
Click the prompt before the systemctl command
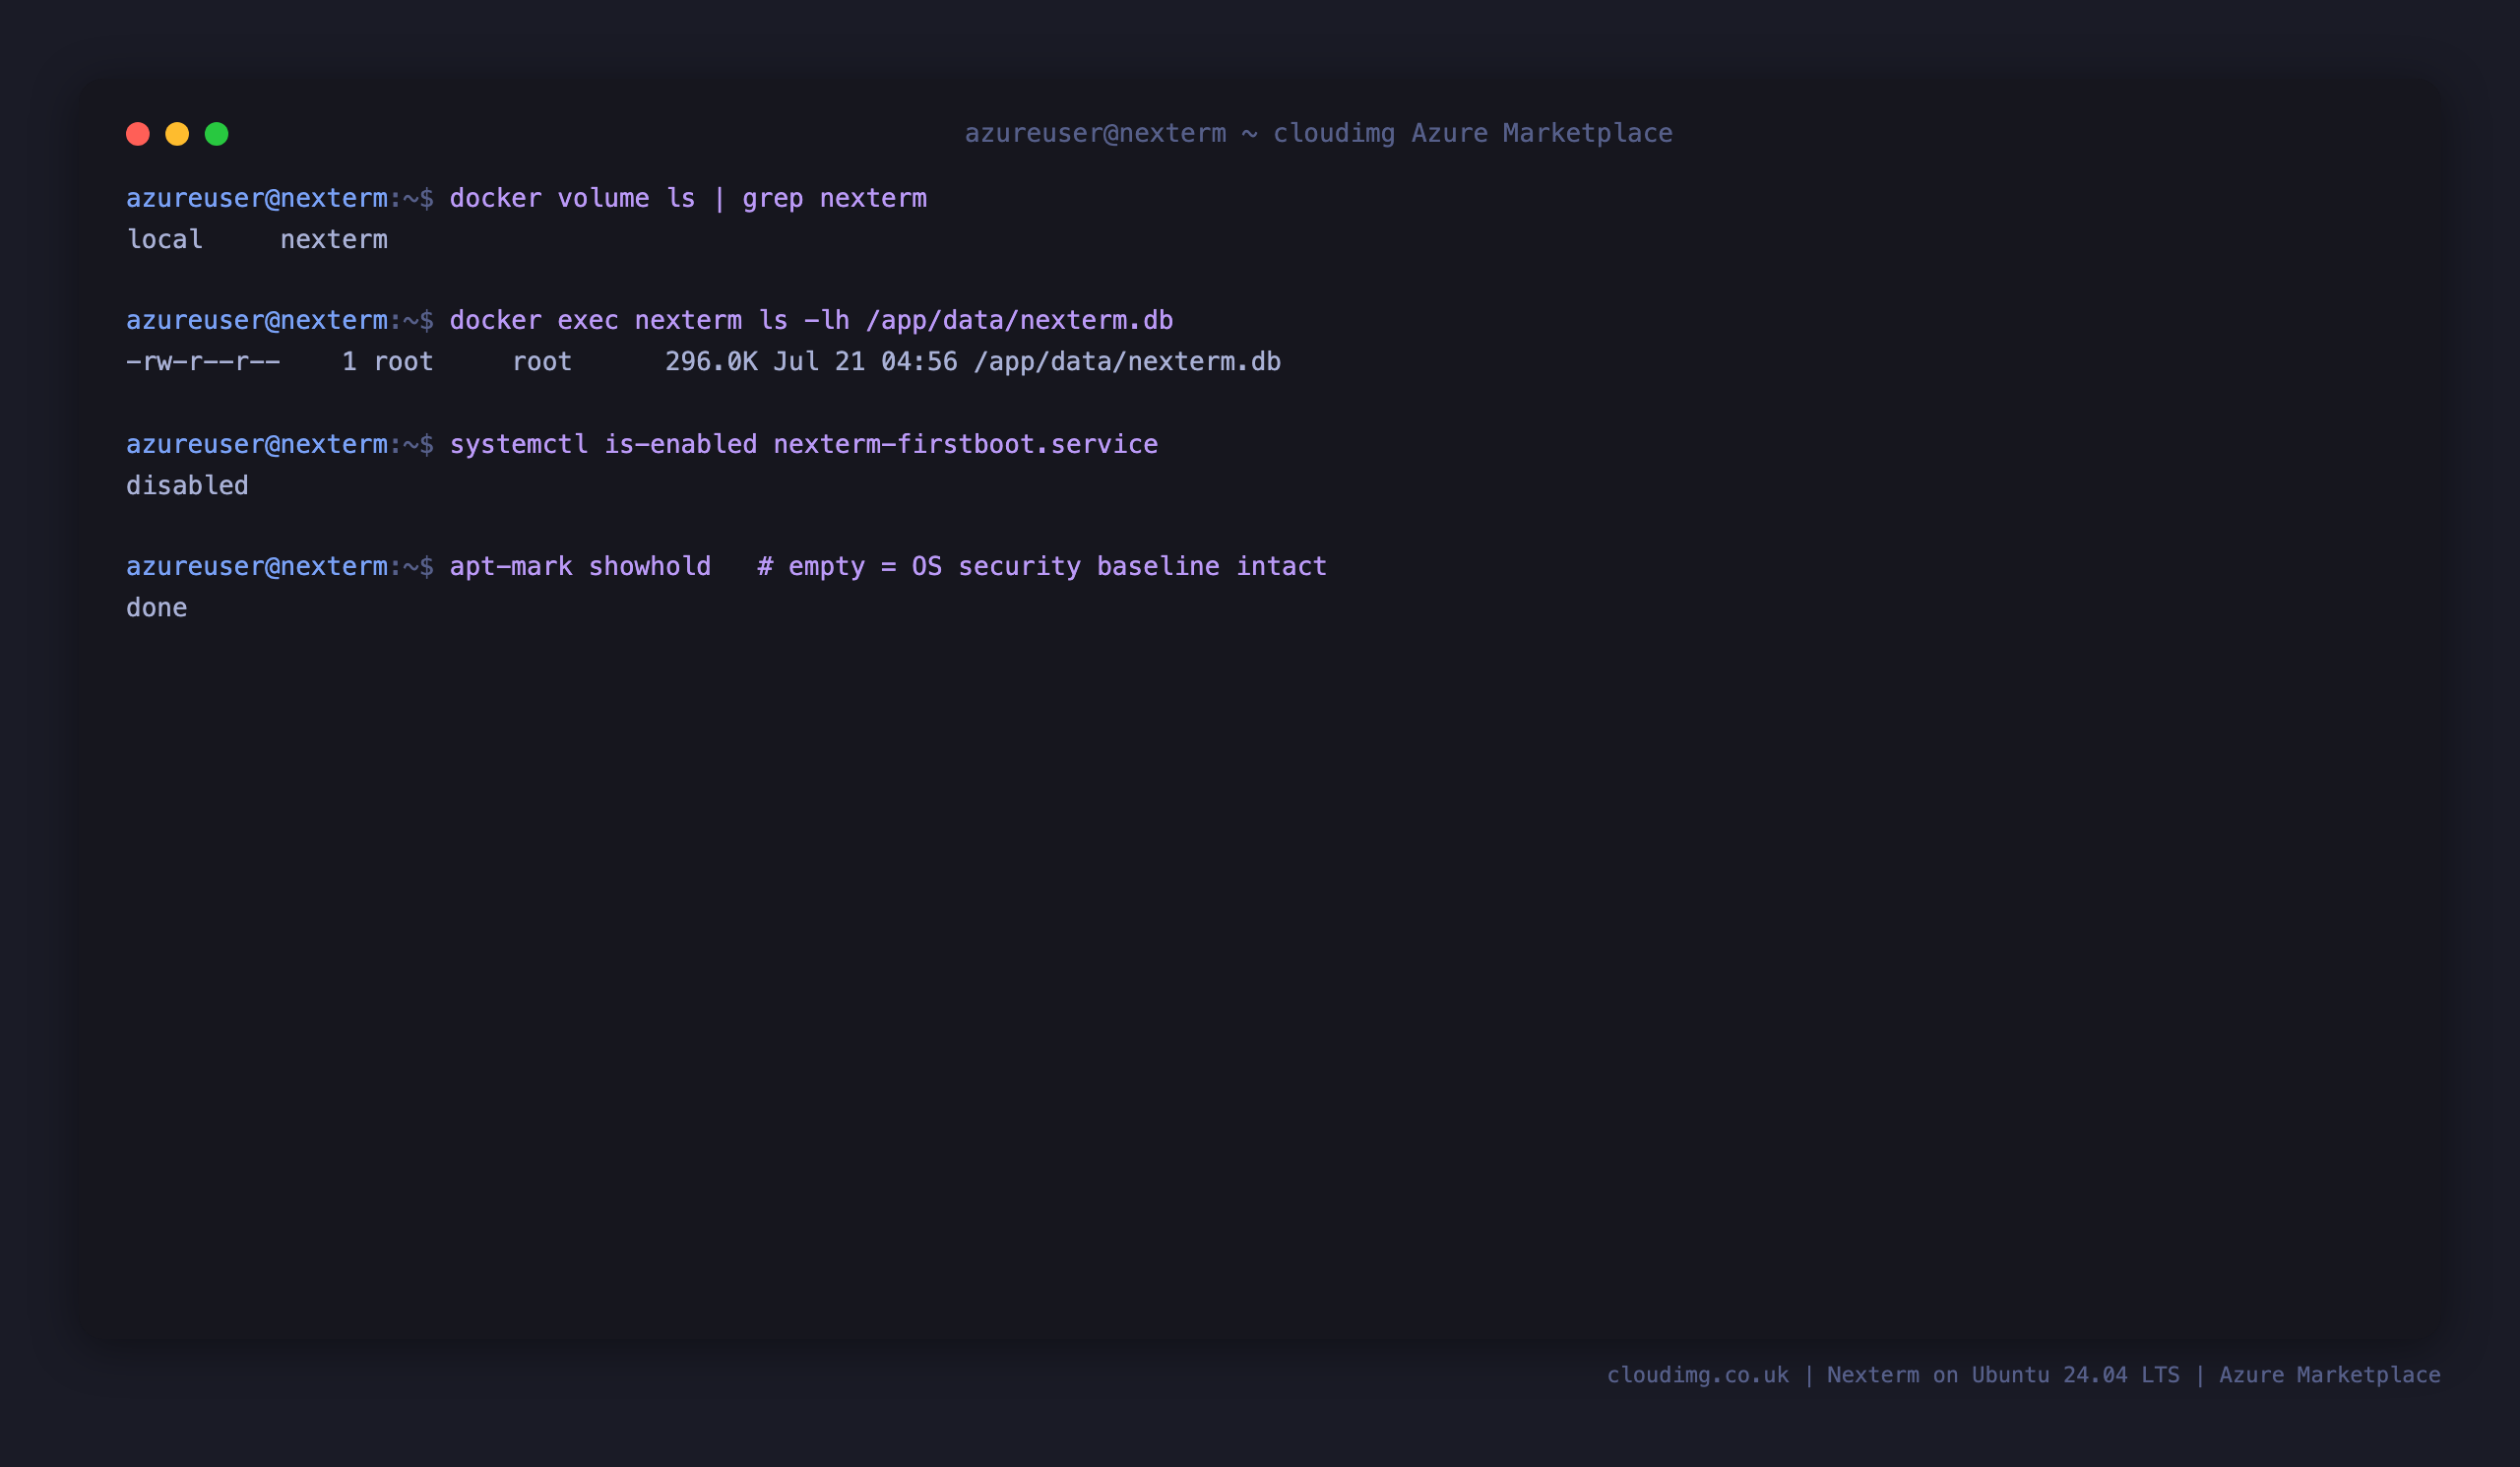(x=280, y=444)
